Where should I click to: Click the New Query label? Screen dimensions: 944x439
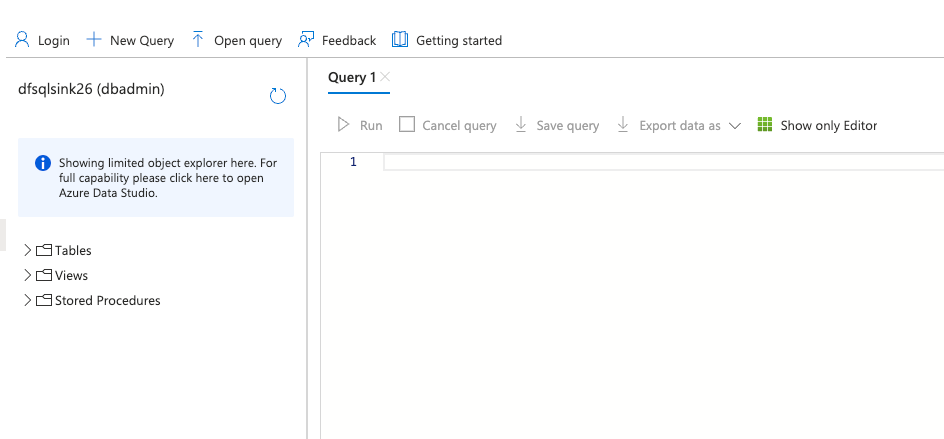coord(142,40)
